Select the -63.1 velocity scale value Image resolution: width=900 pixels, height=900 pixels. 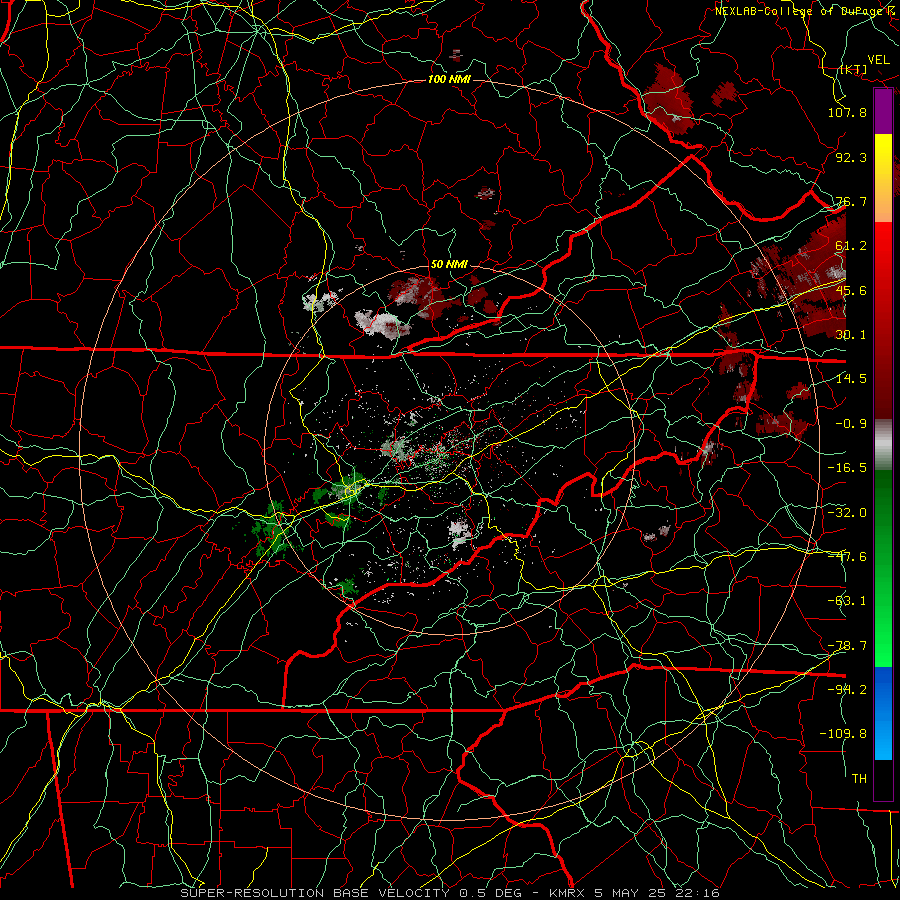(x=847, y=601)
